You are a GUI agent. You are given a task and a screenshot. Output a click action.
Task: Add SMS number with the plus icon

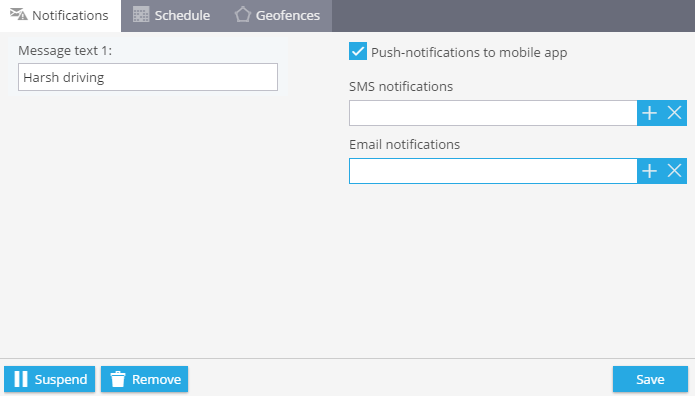coord(649,113)
